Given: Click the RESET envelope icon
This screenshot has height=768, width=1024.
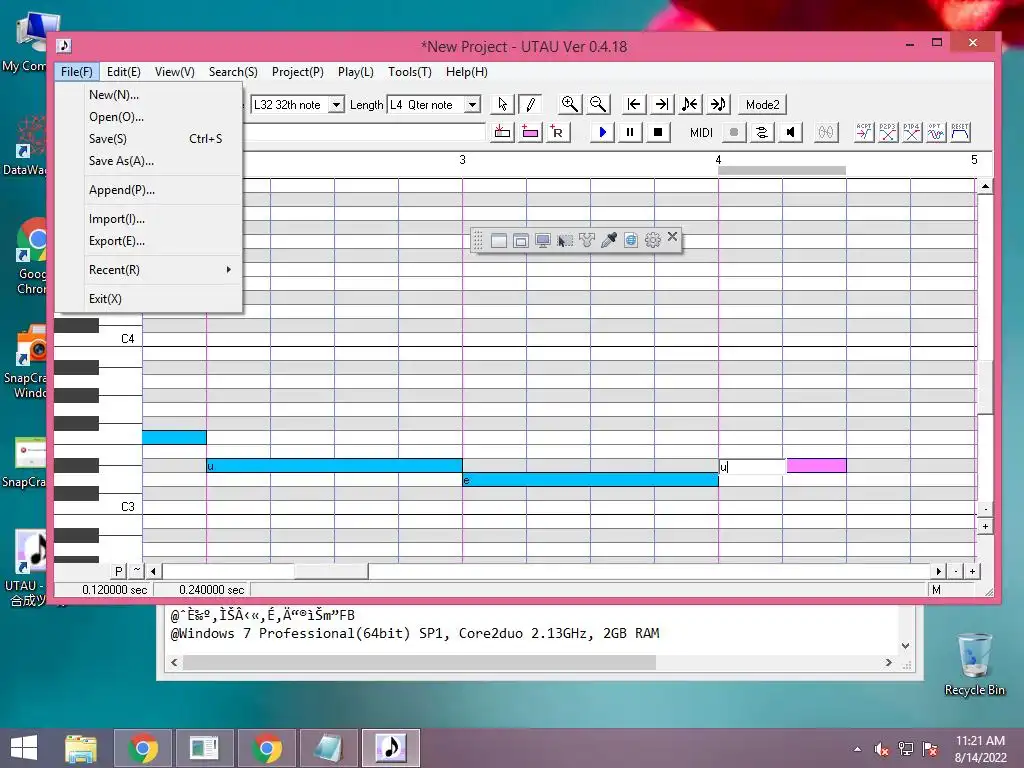Looking at the screenshot, I should 961,133.
